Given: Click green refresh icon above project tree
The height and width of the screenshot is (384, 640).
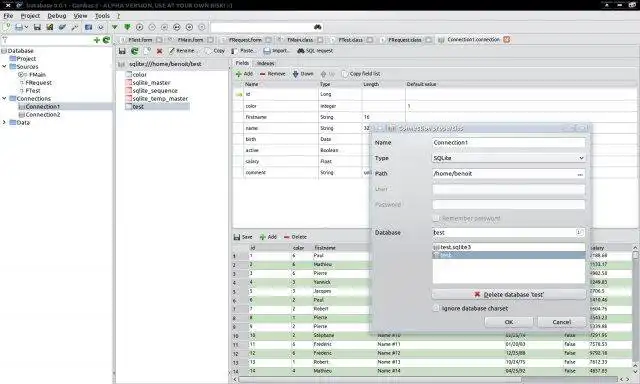Looking at the screenshot, I should tap(107, 40).
